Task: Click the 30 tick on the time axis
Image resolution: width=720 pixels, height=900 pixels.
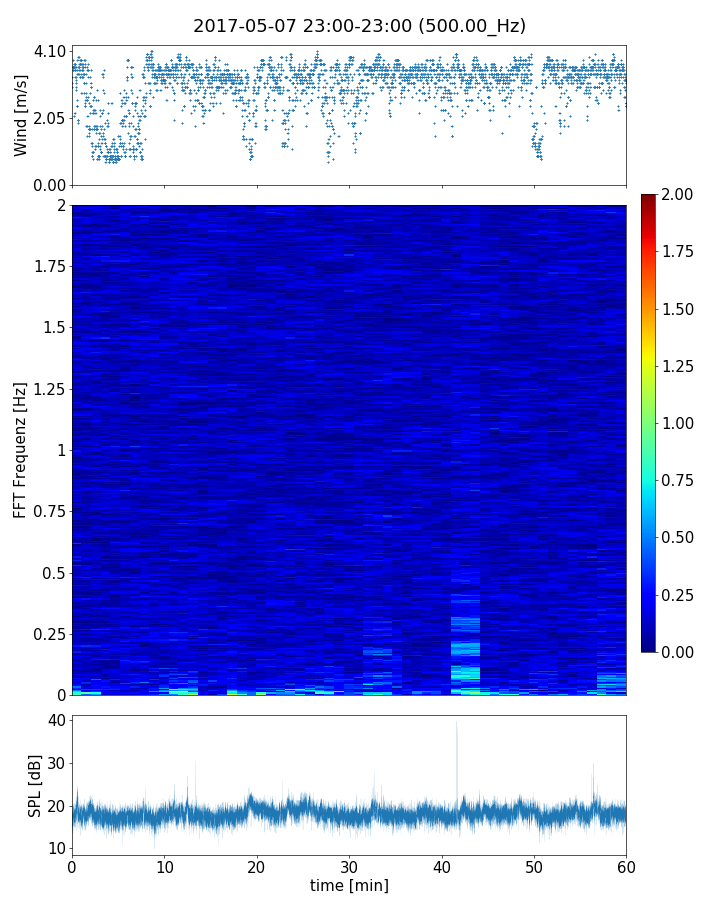Action: [x=349, y=865]
